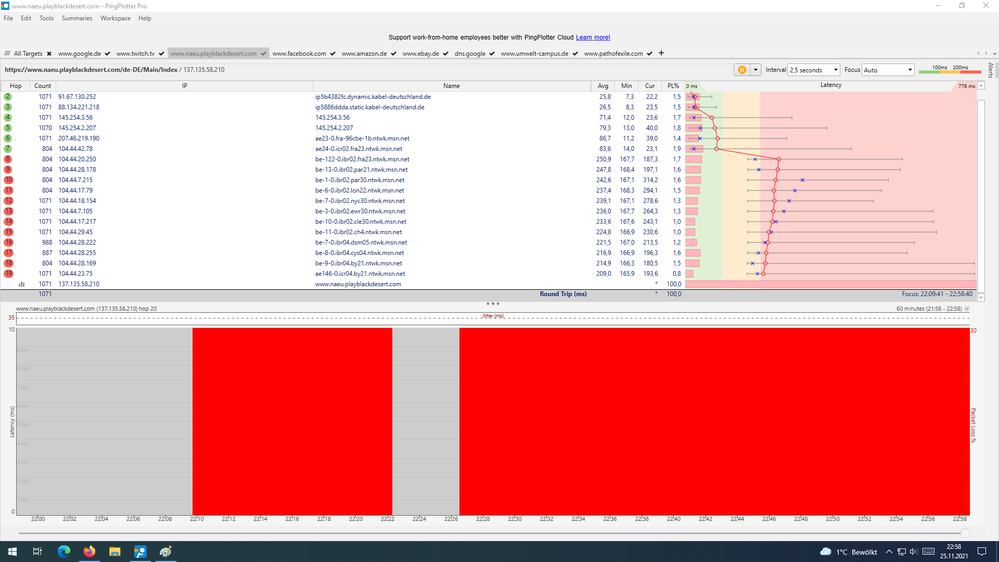Image resolution: width=999 pixels, height=562 pixels.
Task: Toggle the checkmark on www.pathofexile.com tab
Action: pyautogui.click(x=649, y=54)
